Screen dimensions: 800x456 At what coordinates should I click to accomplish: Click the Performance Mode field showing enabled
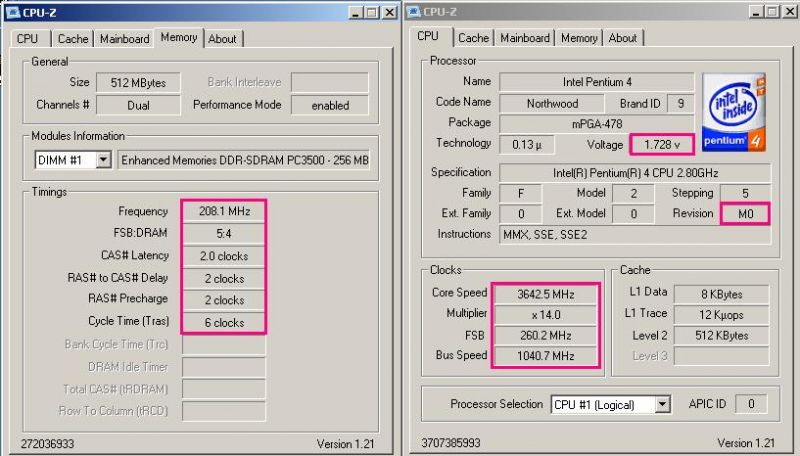pyautogui.click(x=330, y=105)
